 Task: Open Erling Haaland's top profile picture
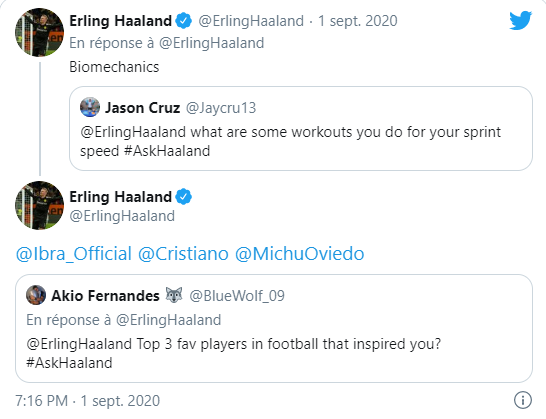coord(39,32)
